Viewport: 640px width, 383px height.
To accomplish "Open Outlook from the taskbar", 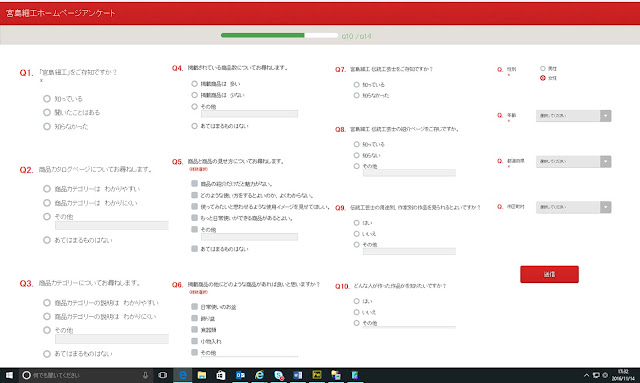I will point(240,375).
